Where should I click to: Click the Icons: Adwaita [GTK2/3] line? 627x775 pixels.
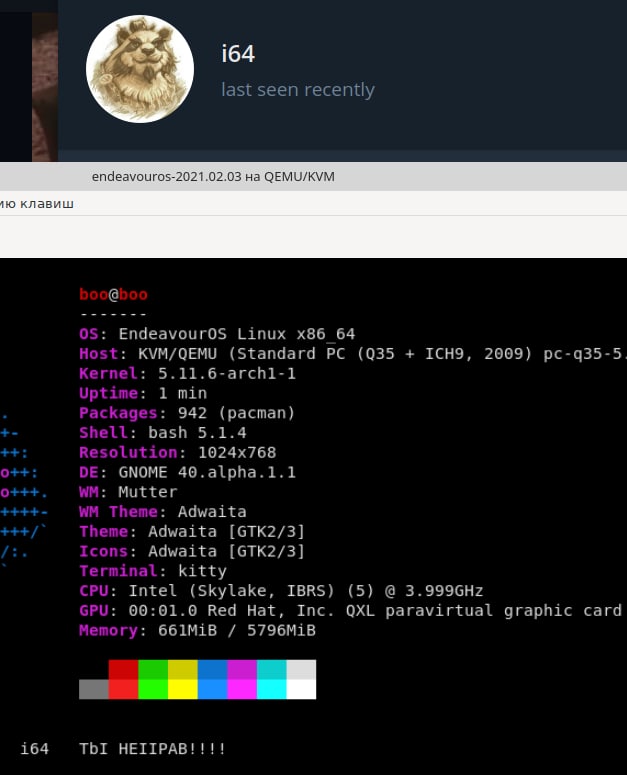(x=192, y=552)
